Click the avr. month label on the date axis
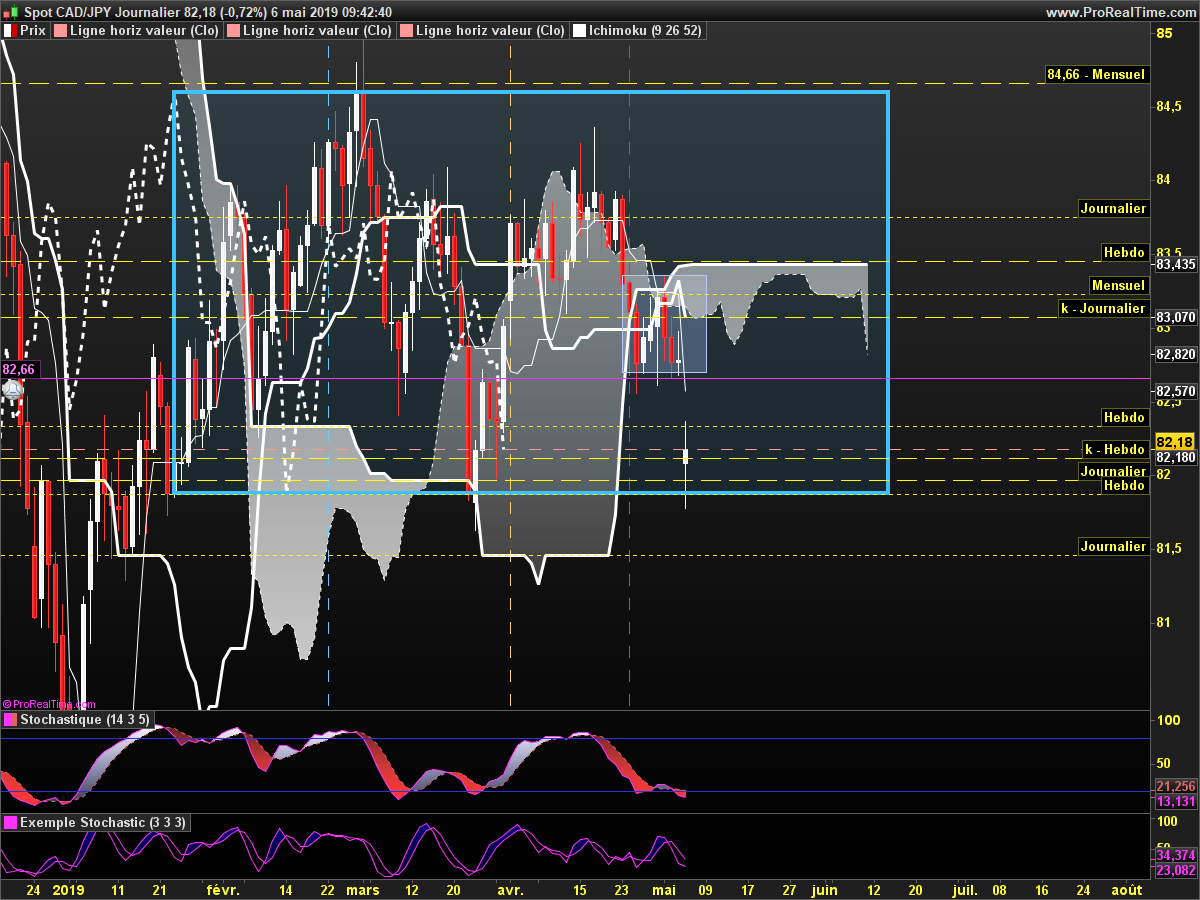The width and height of the screenshot is (1200, 900). tap(510, 888)
